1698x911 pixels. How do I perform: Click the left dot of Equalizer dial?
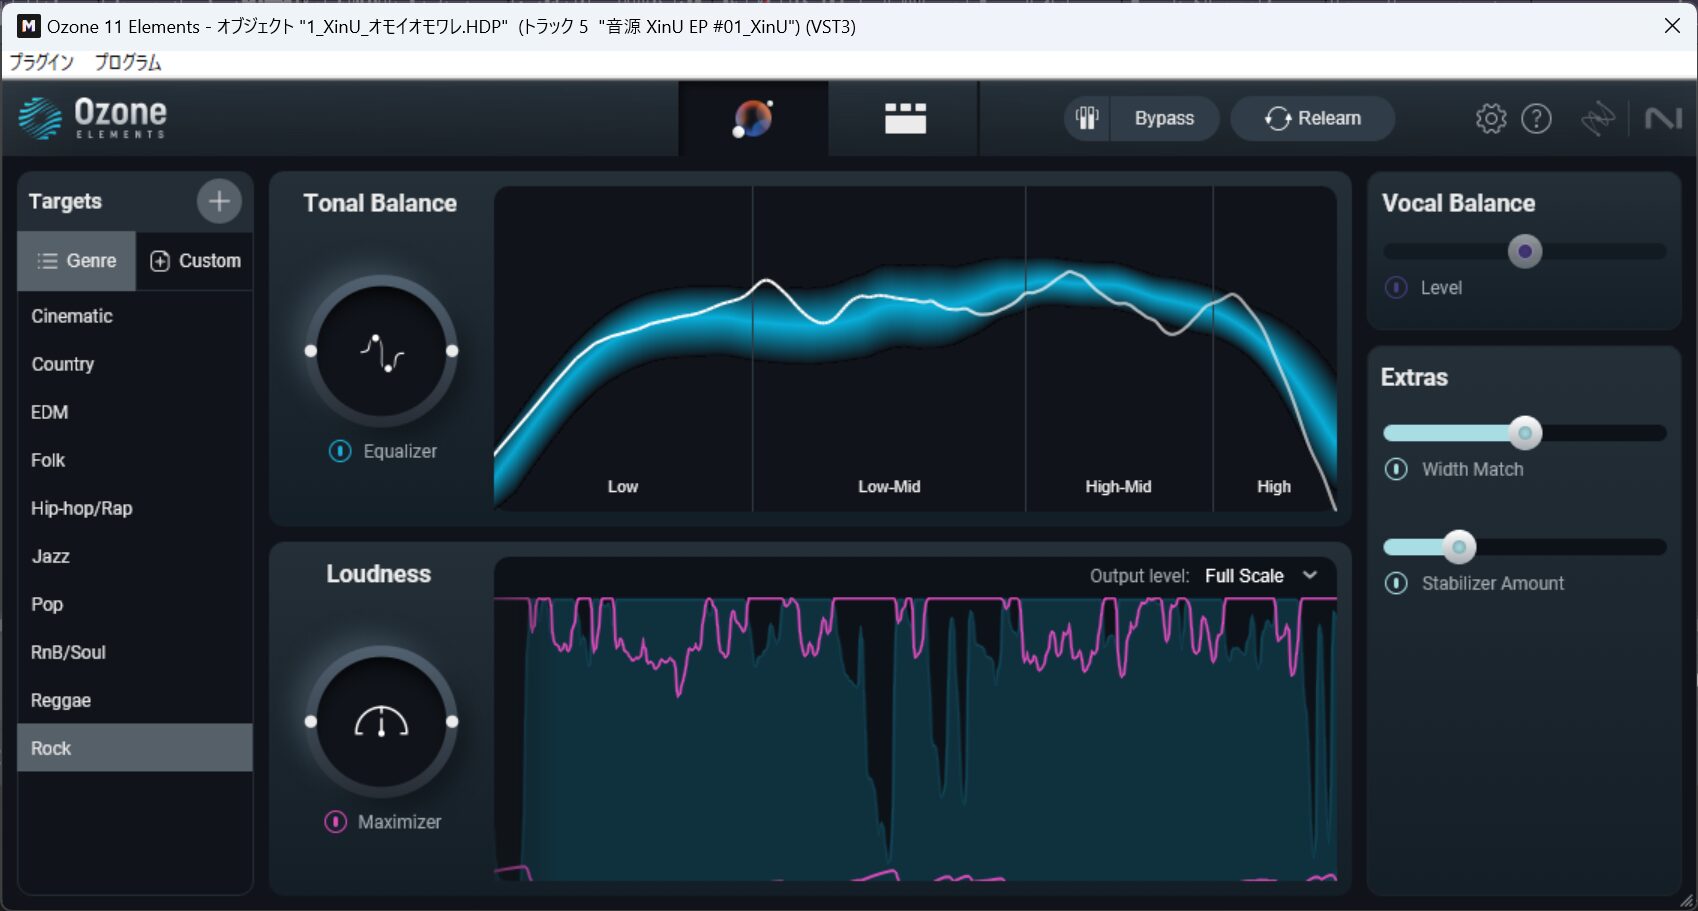tap(311, 351)
